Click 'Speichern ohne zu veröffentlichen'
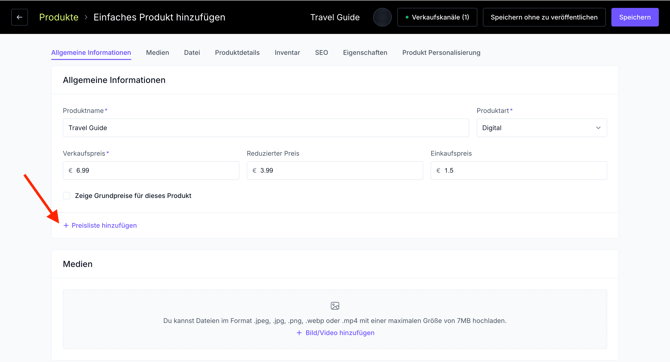Viewport: 670px width, 362px height. pyautogui.click(x=544, y=18)
